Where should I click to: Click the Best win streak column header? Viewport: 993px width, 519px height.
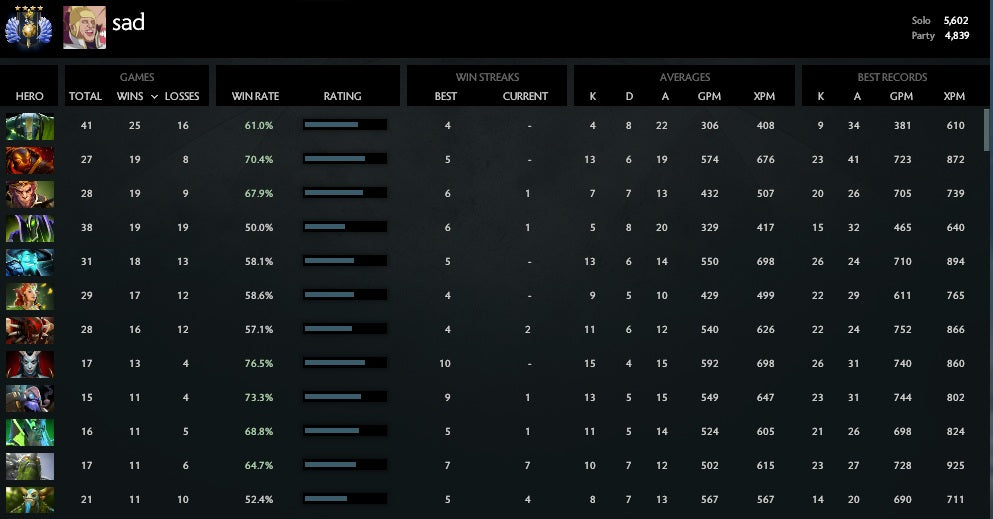point(445,97)
